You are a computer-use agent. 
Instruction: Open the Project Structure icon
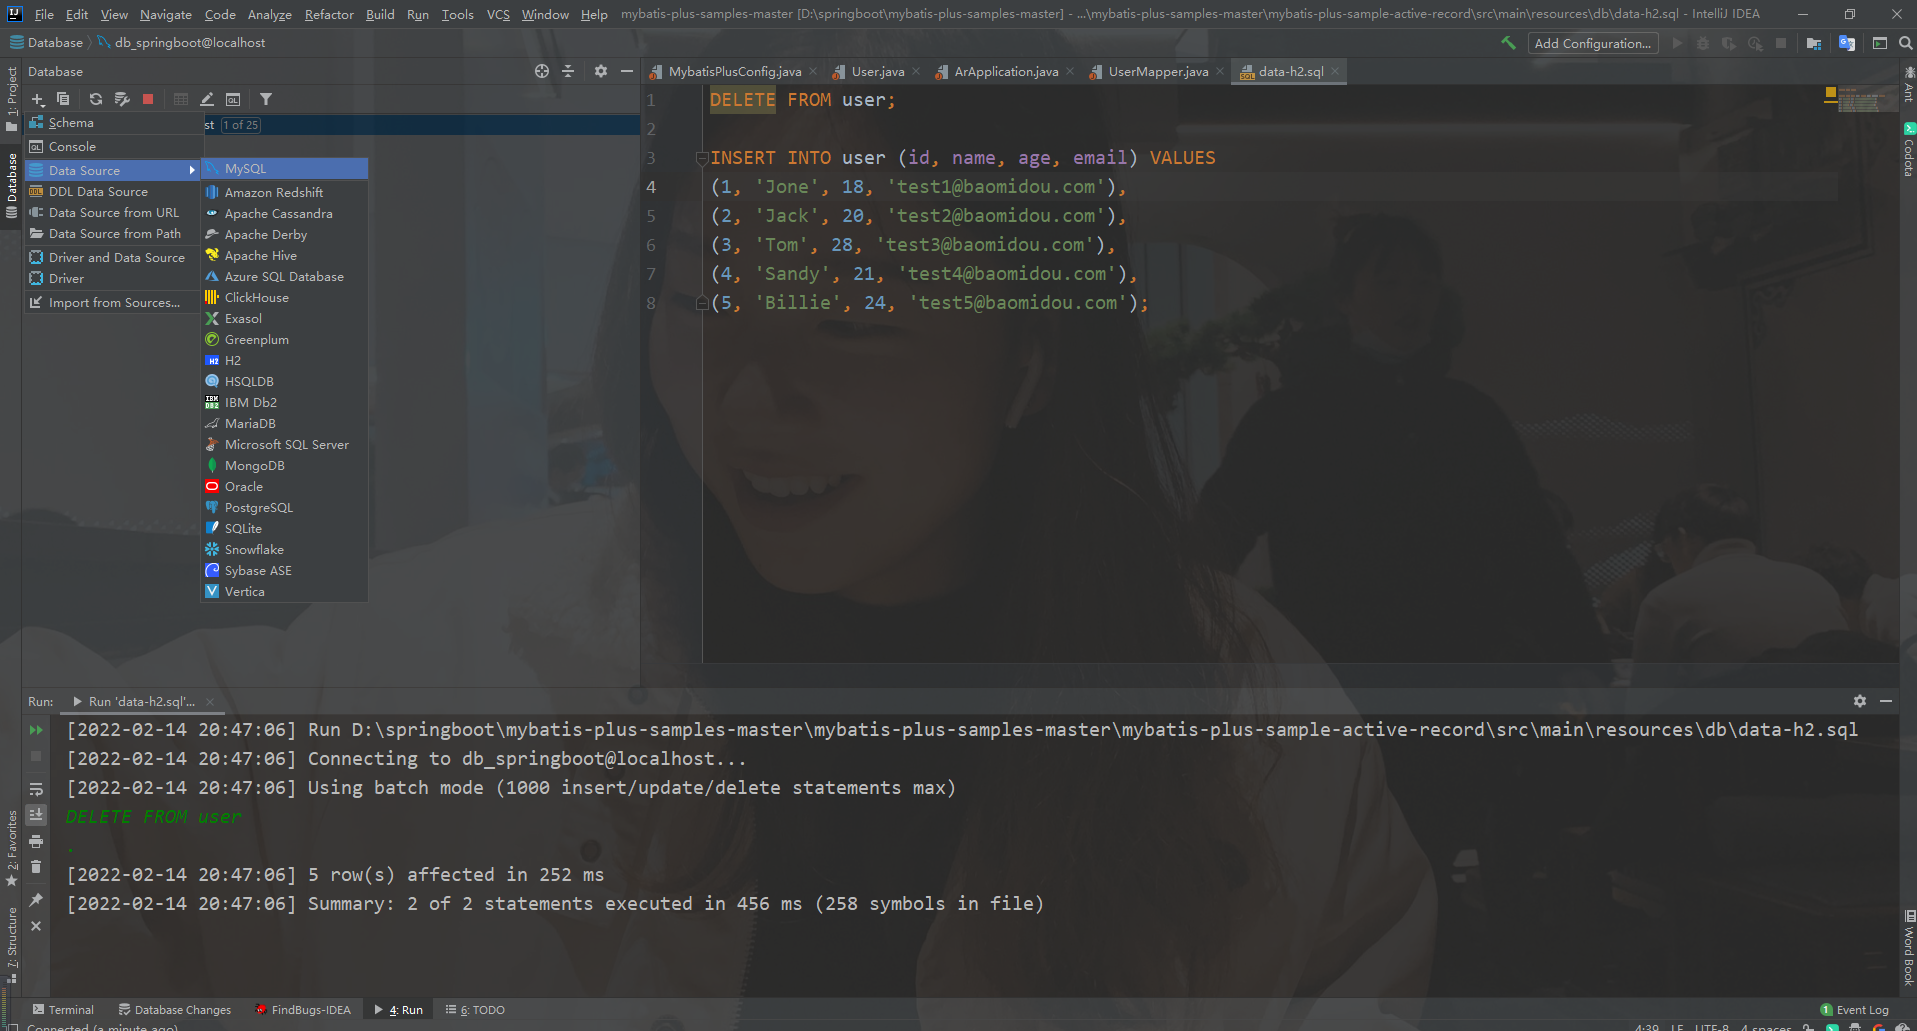click(x=1814, y=43)
